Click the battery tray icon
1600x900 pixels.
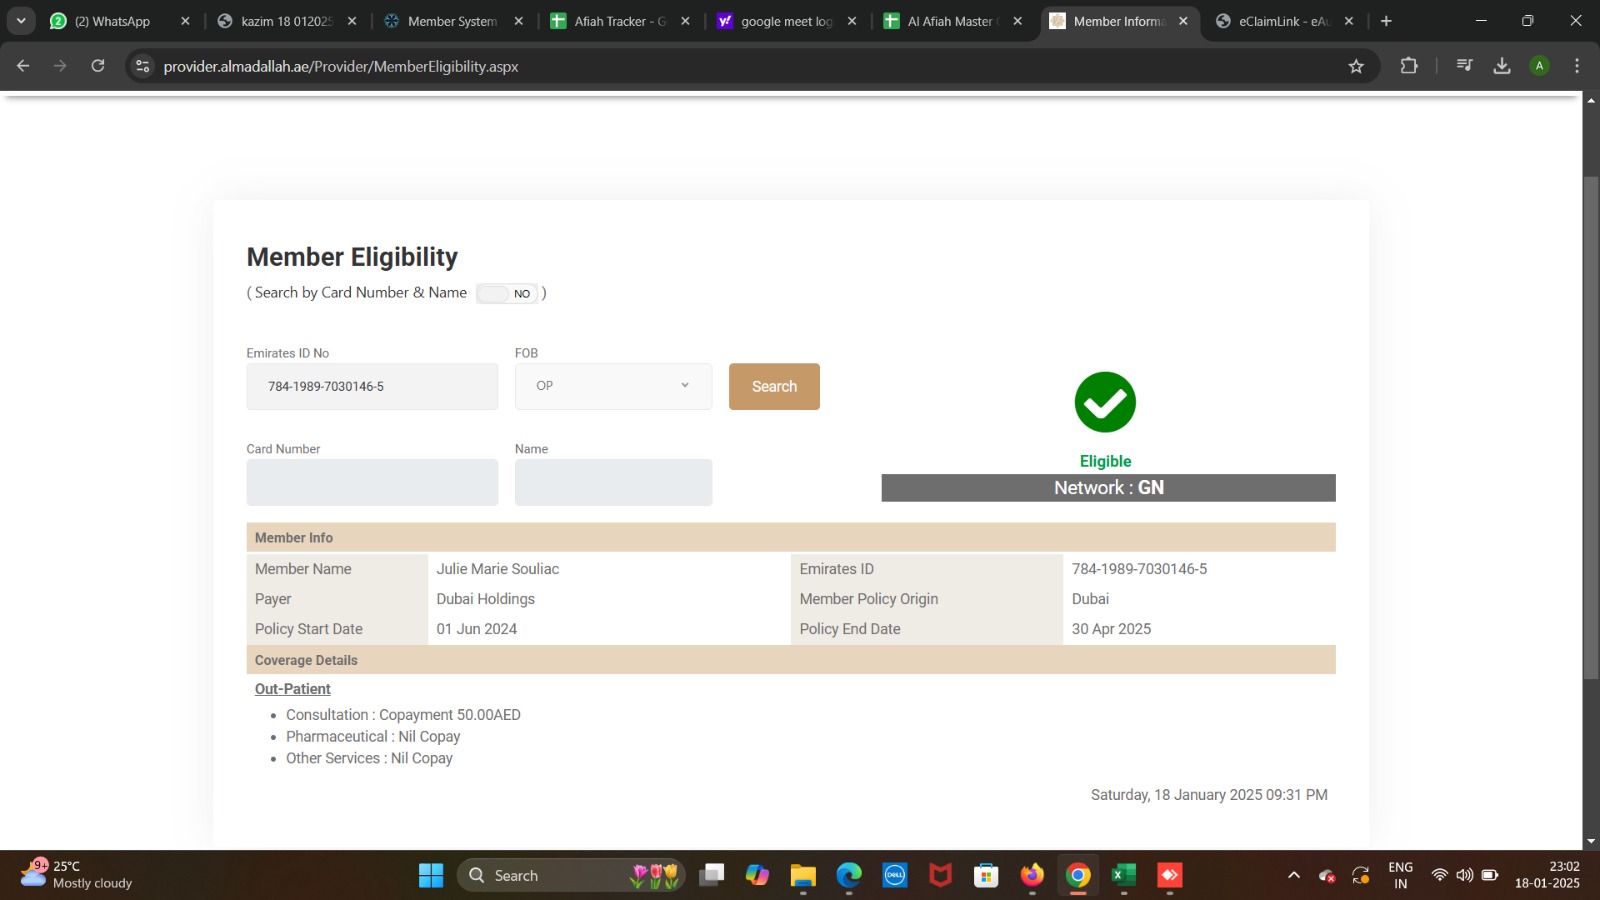tap(1490, 875)
